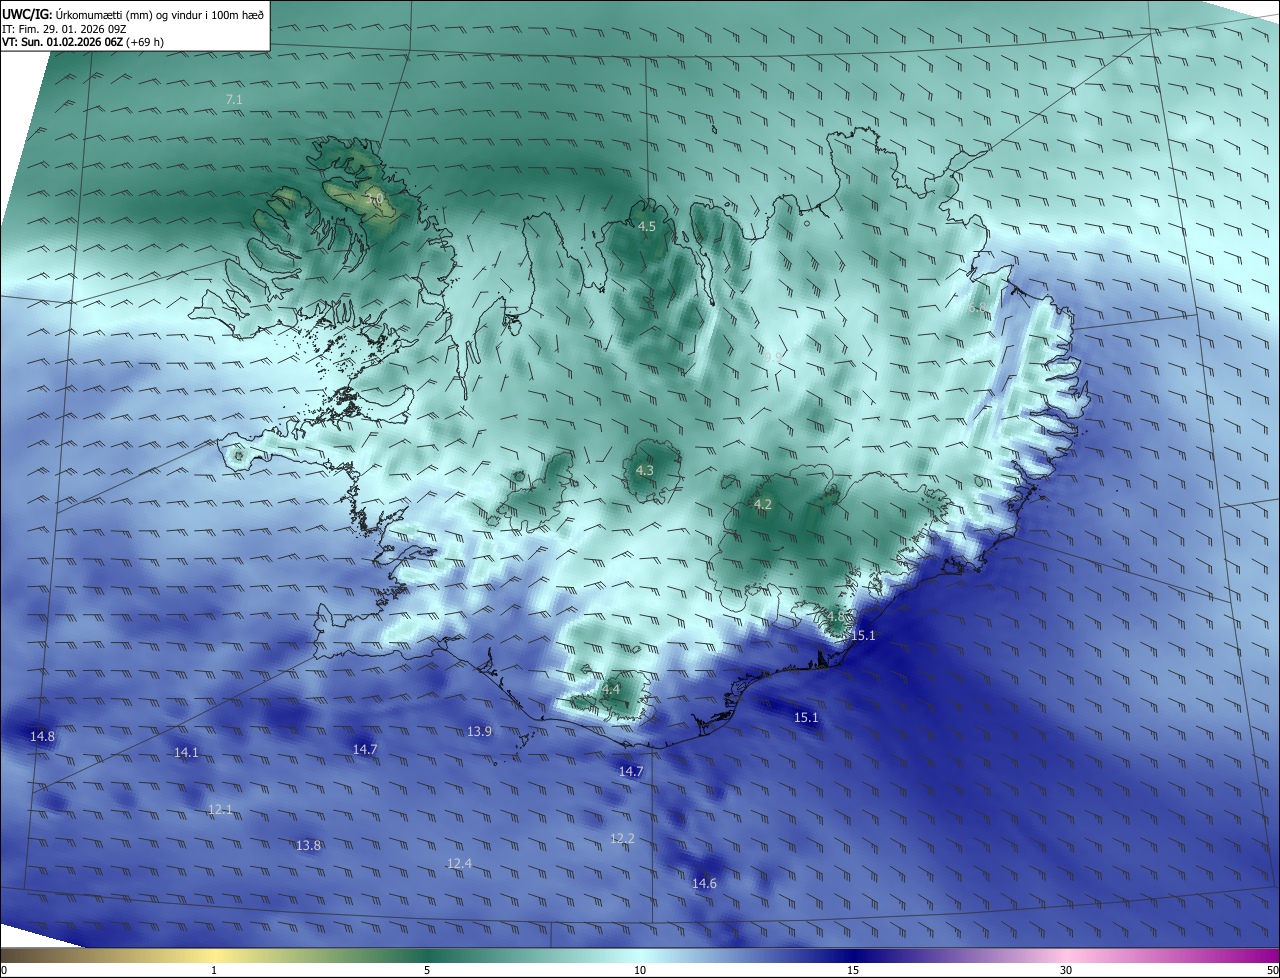Click the title text 'Úrkomumætti (mm) og vindur'
Viewport: 1280px width, 978px height.
[128, 14]
